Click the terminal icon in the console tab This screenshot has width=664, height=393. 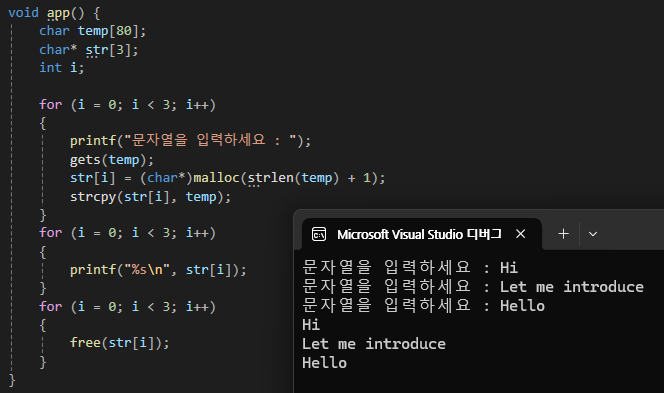(319, 234)
